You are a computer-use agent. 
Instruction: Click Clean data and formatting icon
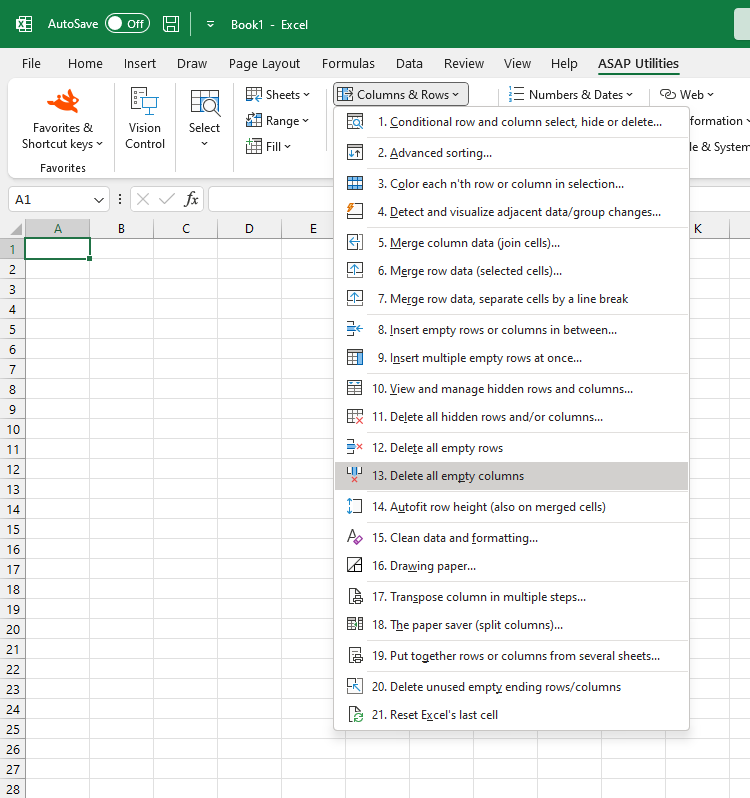(x=355, y=537)
